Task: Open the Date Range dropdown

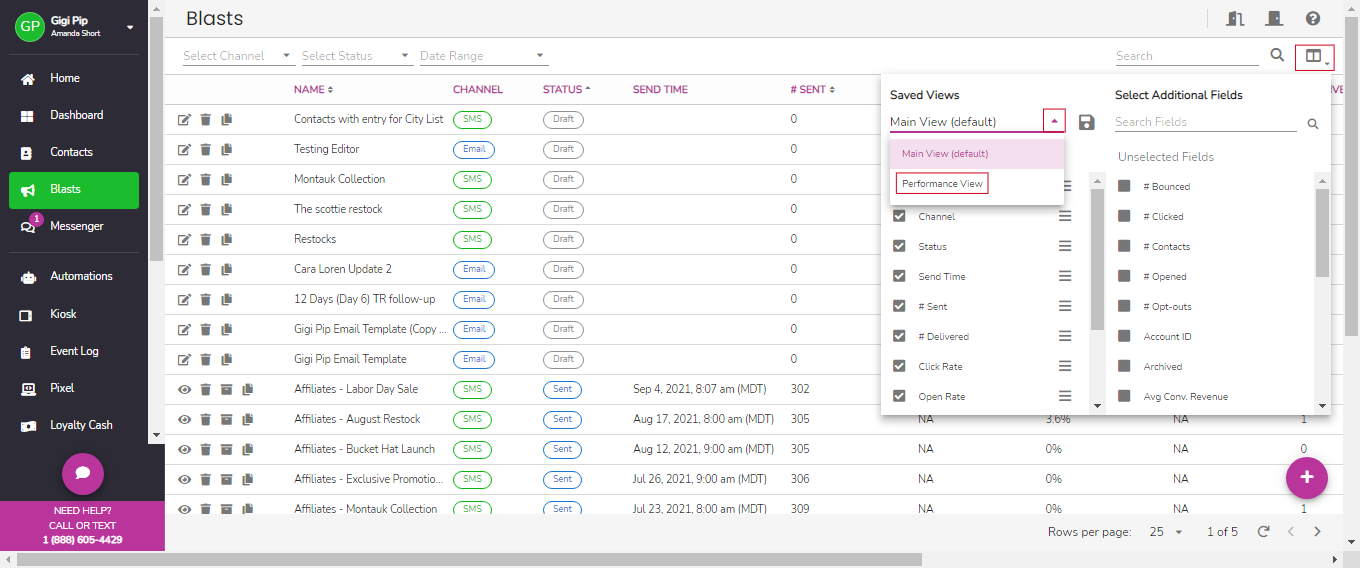Action: 483,56
